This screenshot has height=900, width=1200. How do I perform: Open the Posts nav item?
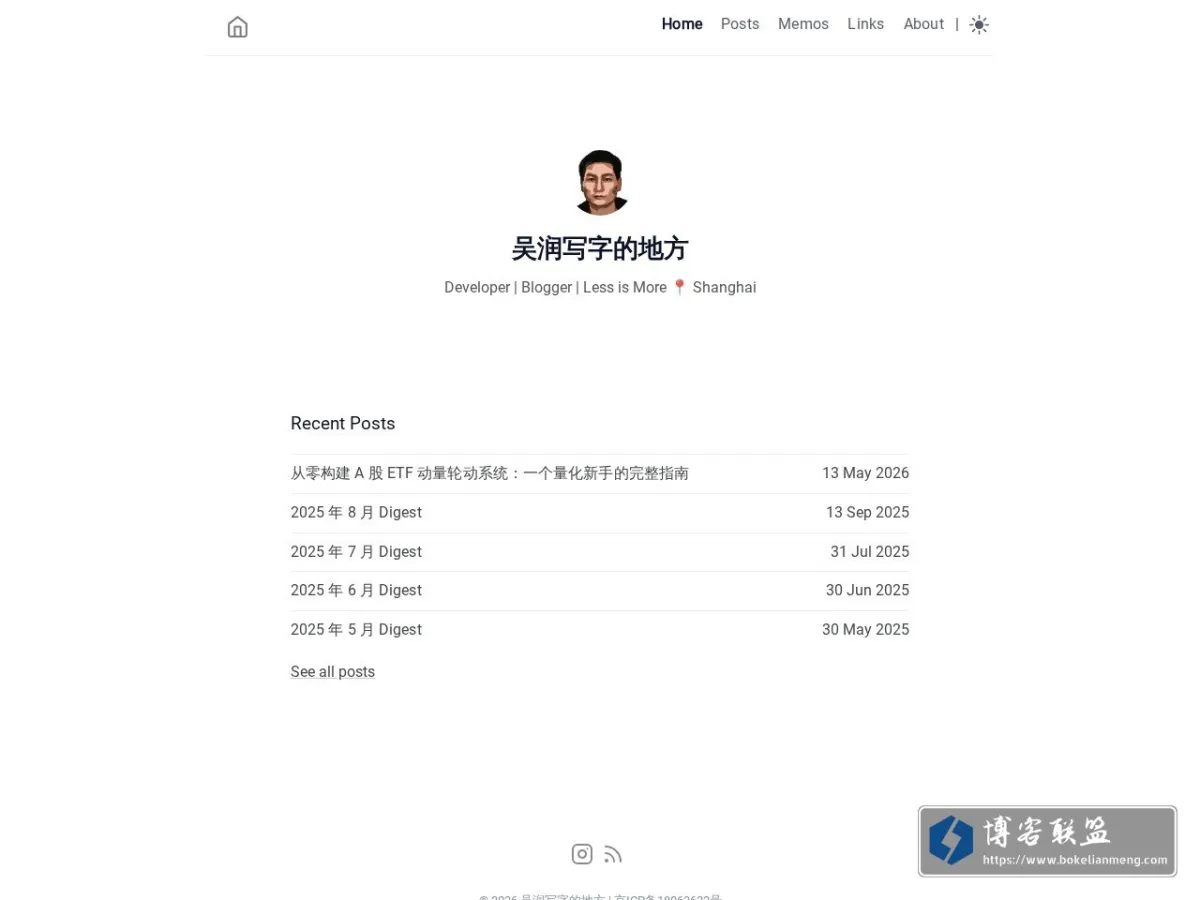click(740, 24)
